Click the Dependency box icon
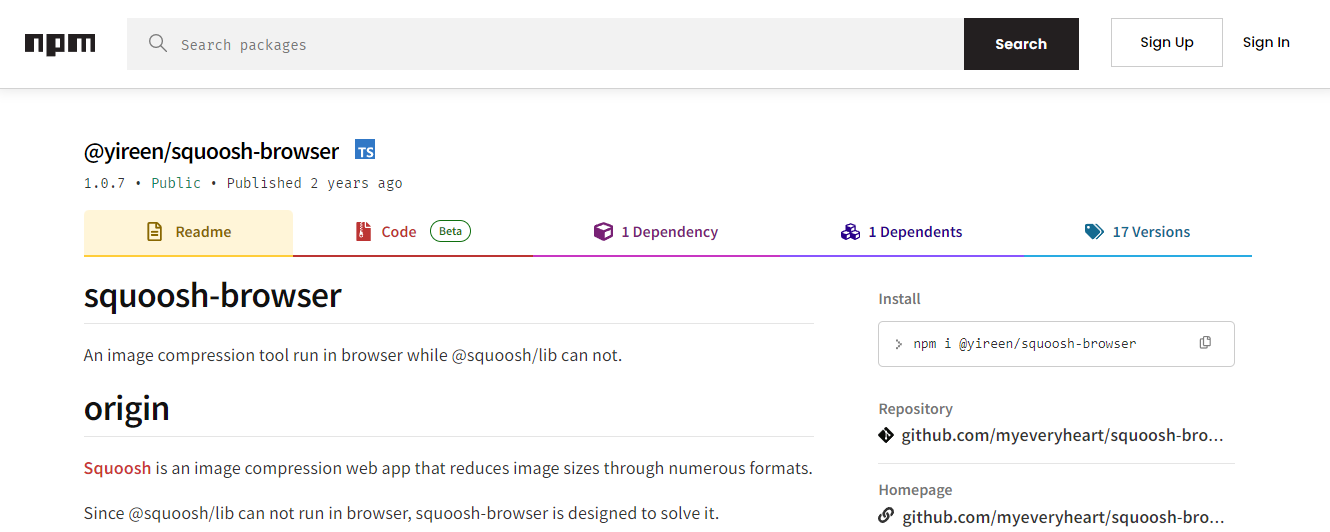The width and height of the screenshot is (1330, 532). click(x=603, y=232)
